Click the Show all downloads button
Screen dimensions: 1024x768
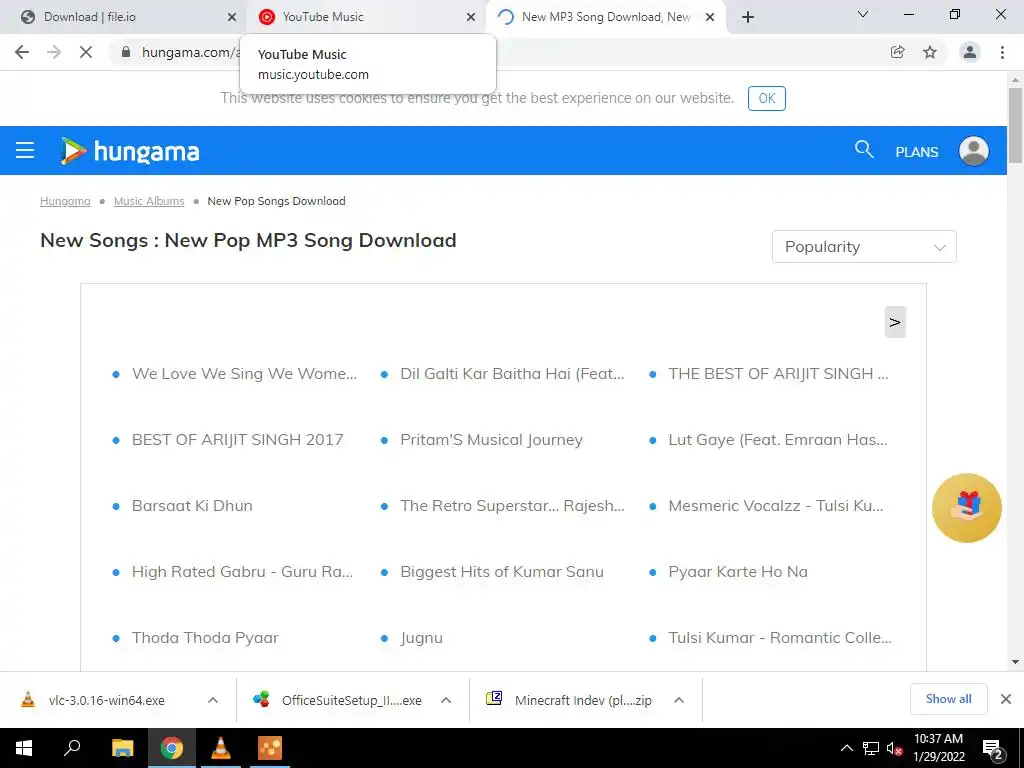pyautogui.click(x=948, y=699)
